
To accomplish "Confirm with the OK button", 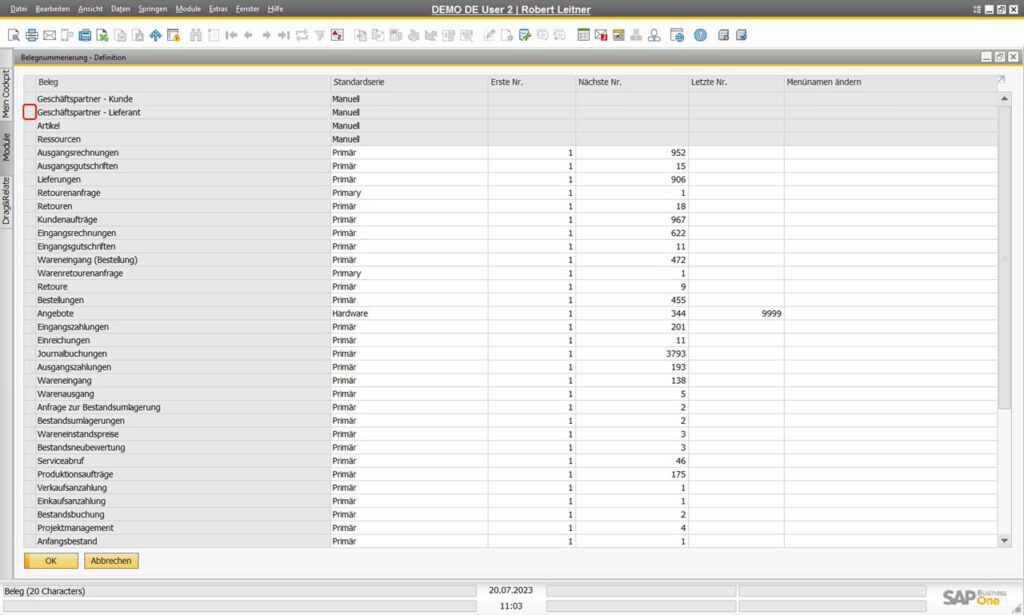I will [51, 561].
